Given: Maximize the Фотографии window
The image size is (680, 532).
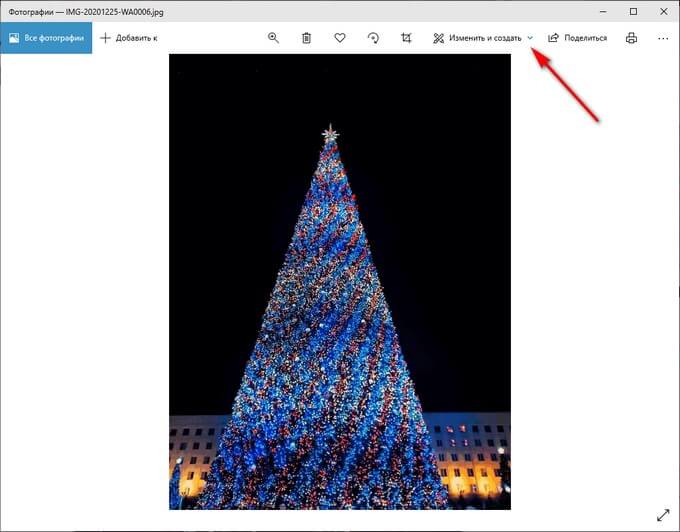Looking at the screenshot, I should click(633, 12).
